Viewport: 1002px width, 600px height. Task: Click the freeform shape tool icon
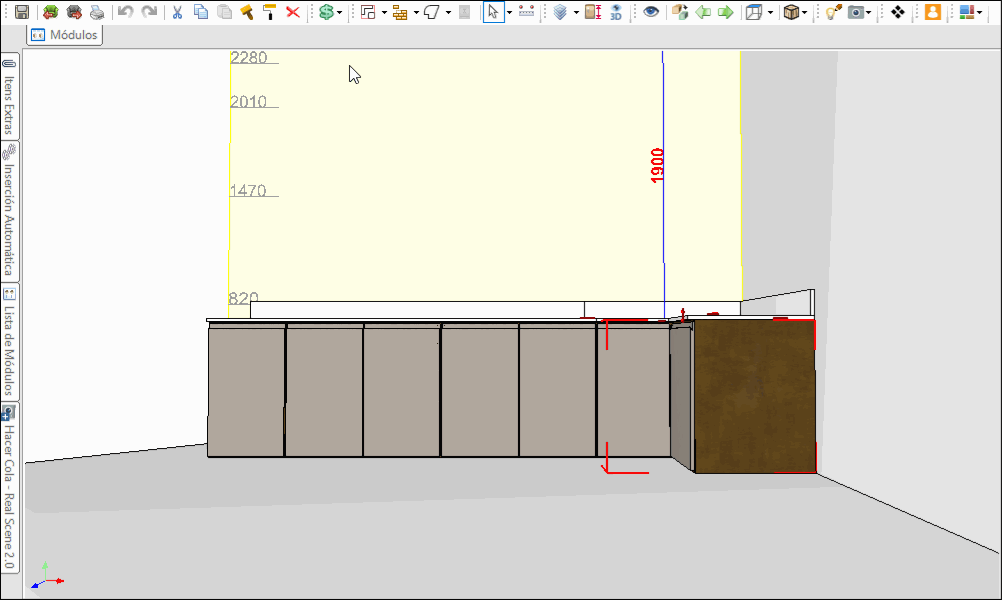coord(432,12)
